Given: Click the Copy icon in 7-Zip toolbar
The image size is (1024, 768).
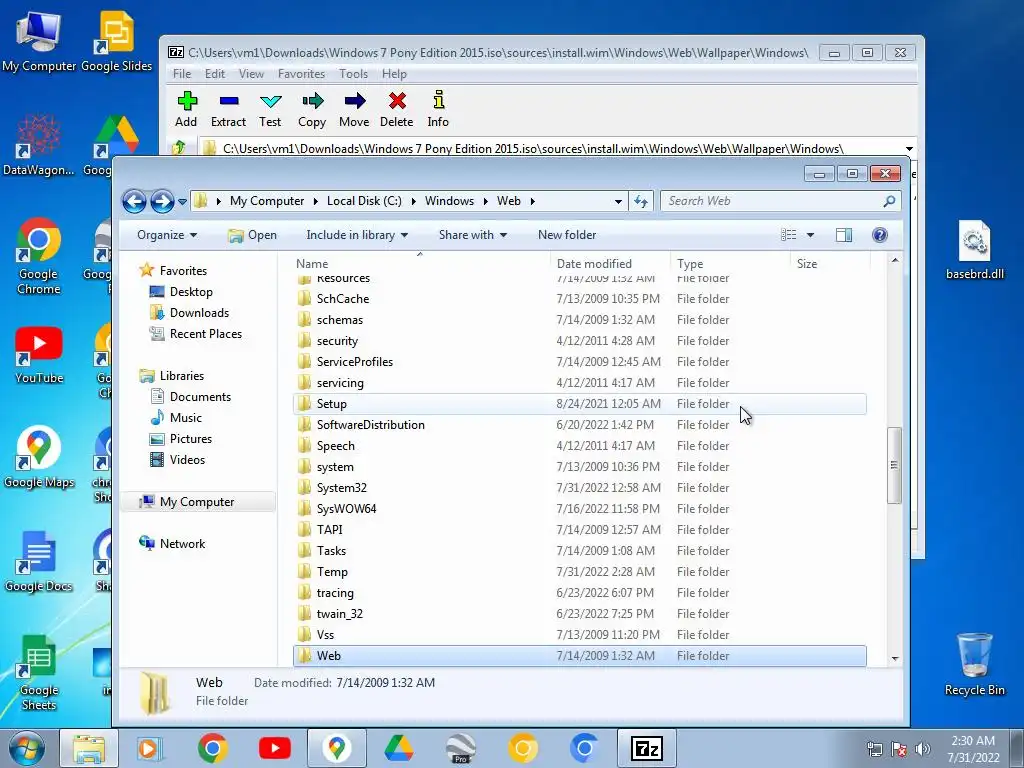Looking at the screenshot, I should [312, 109].
